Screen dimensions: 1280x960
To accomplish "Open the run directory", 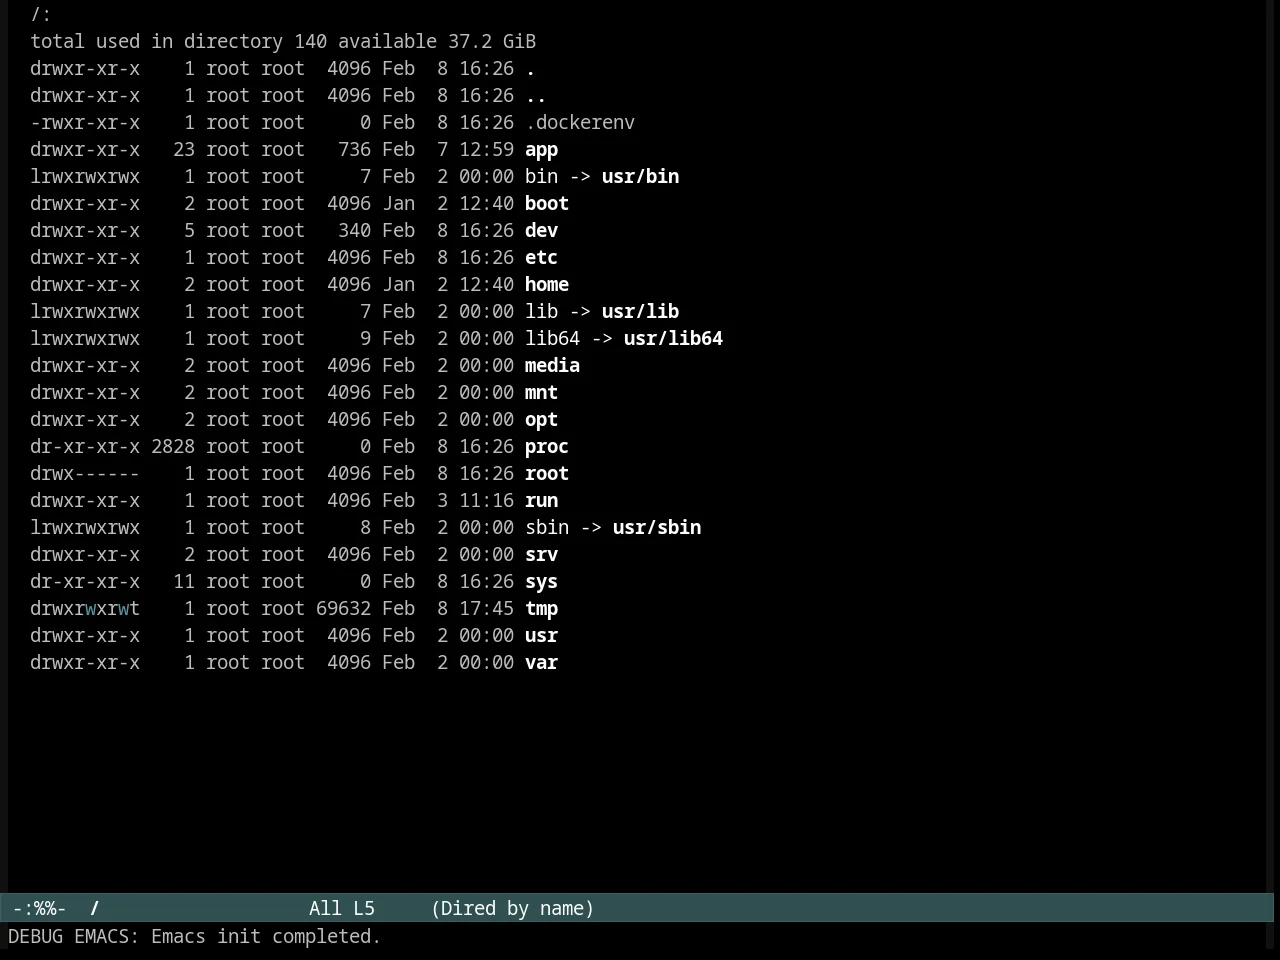I will [541, 501].
